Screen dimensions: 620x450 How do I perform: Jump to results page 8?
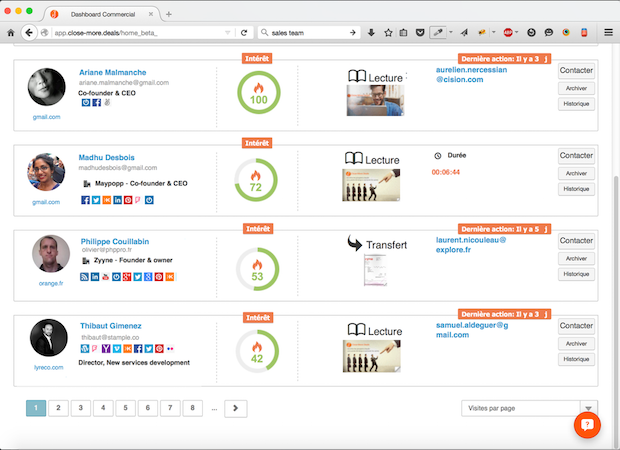tap(190, 408)
